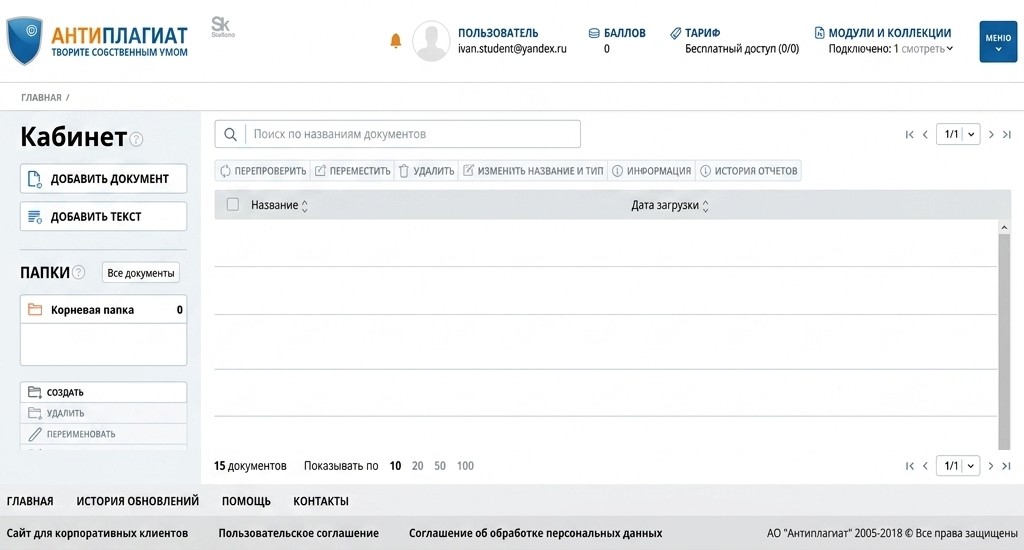
Task: Click ДОБАВИТЬ ДОКУМЕНТ button
Action: pos(103,178)
